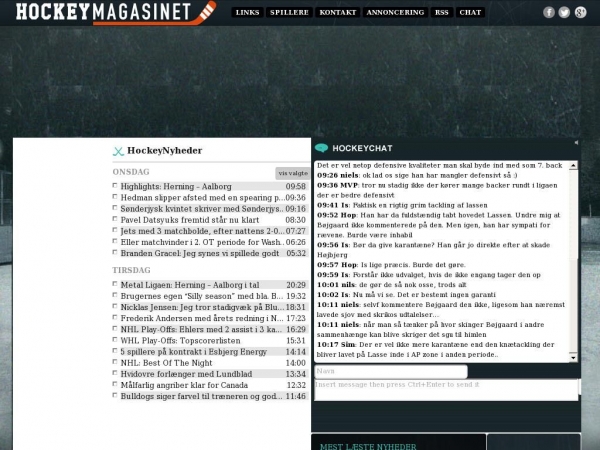Open the ANNONCERING menu item
This screenshot has width=600, height=450.
(395, 12)
